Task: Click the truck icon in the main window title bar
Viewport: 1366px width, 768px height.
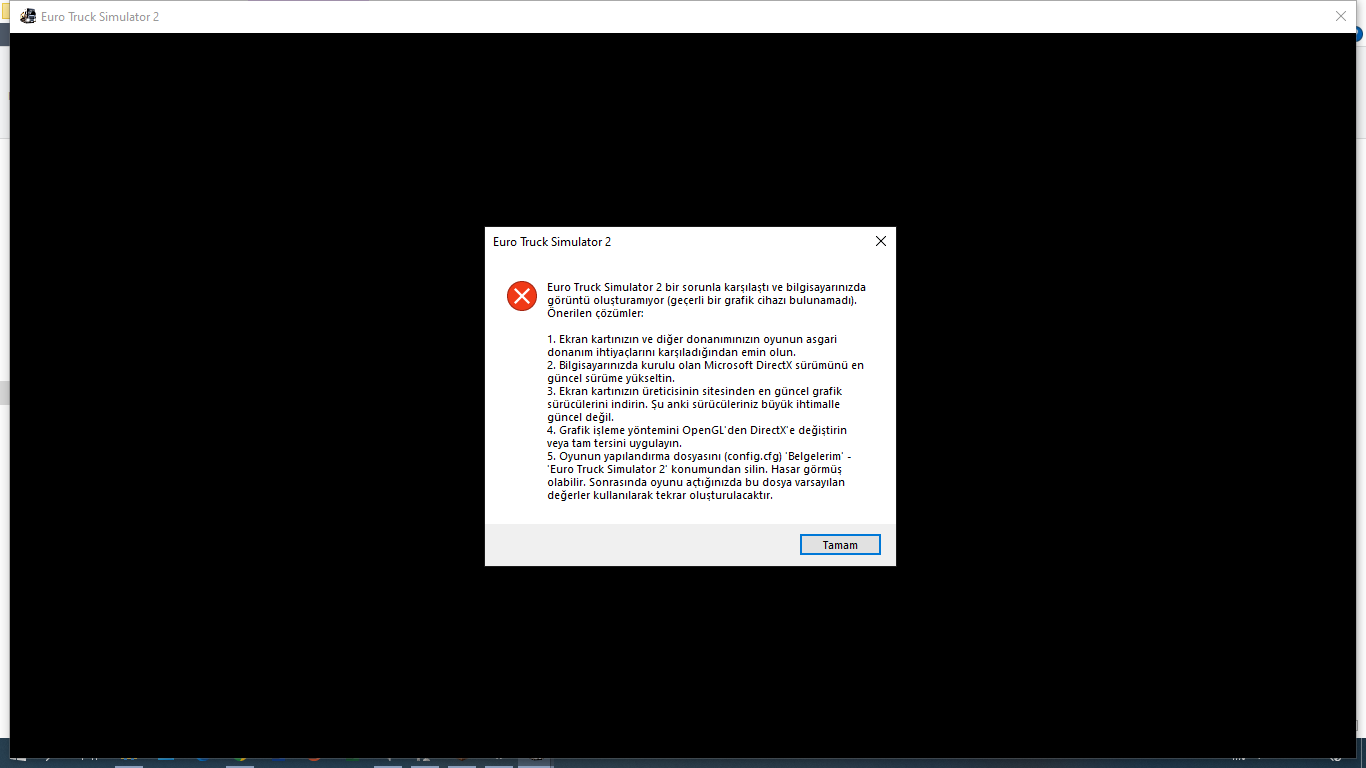Action: tap(28, 16)
